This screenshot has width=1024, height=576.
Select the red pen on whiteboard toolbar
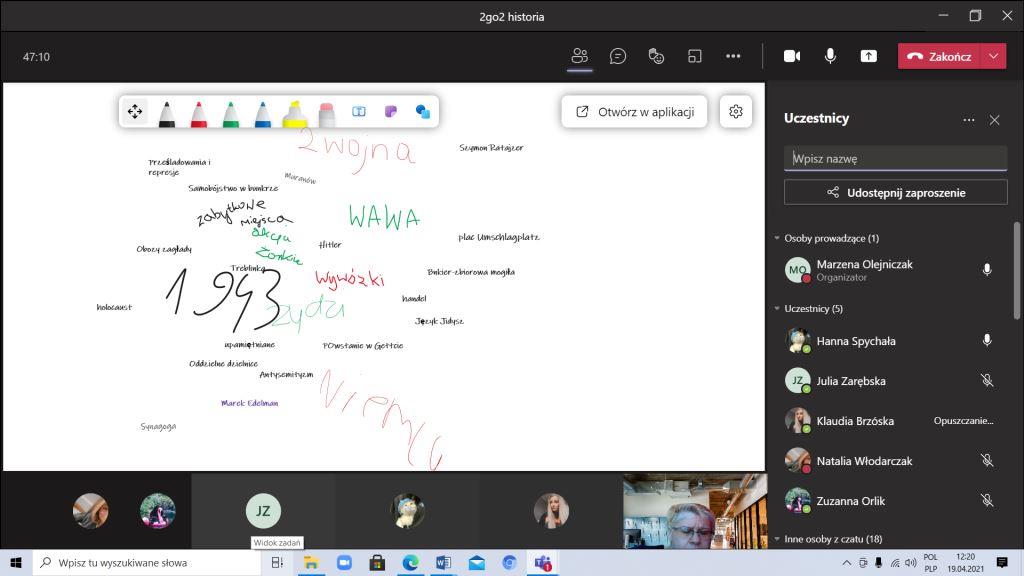point(198,113)
